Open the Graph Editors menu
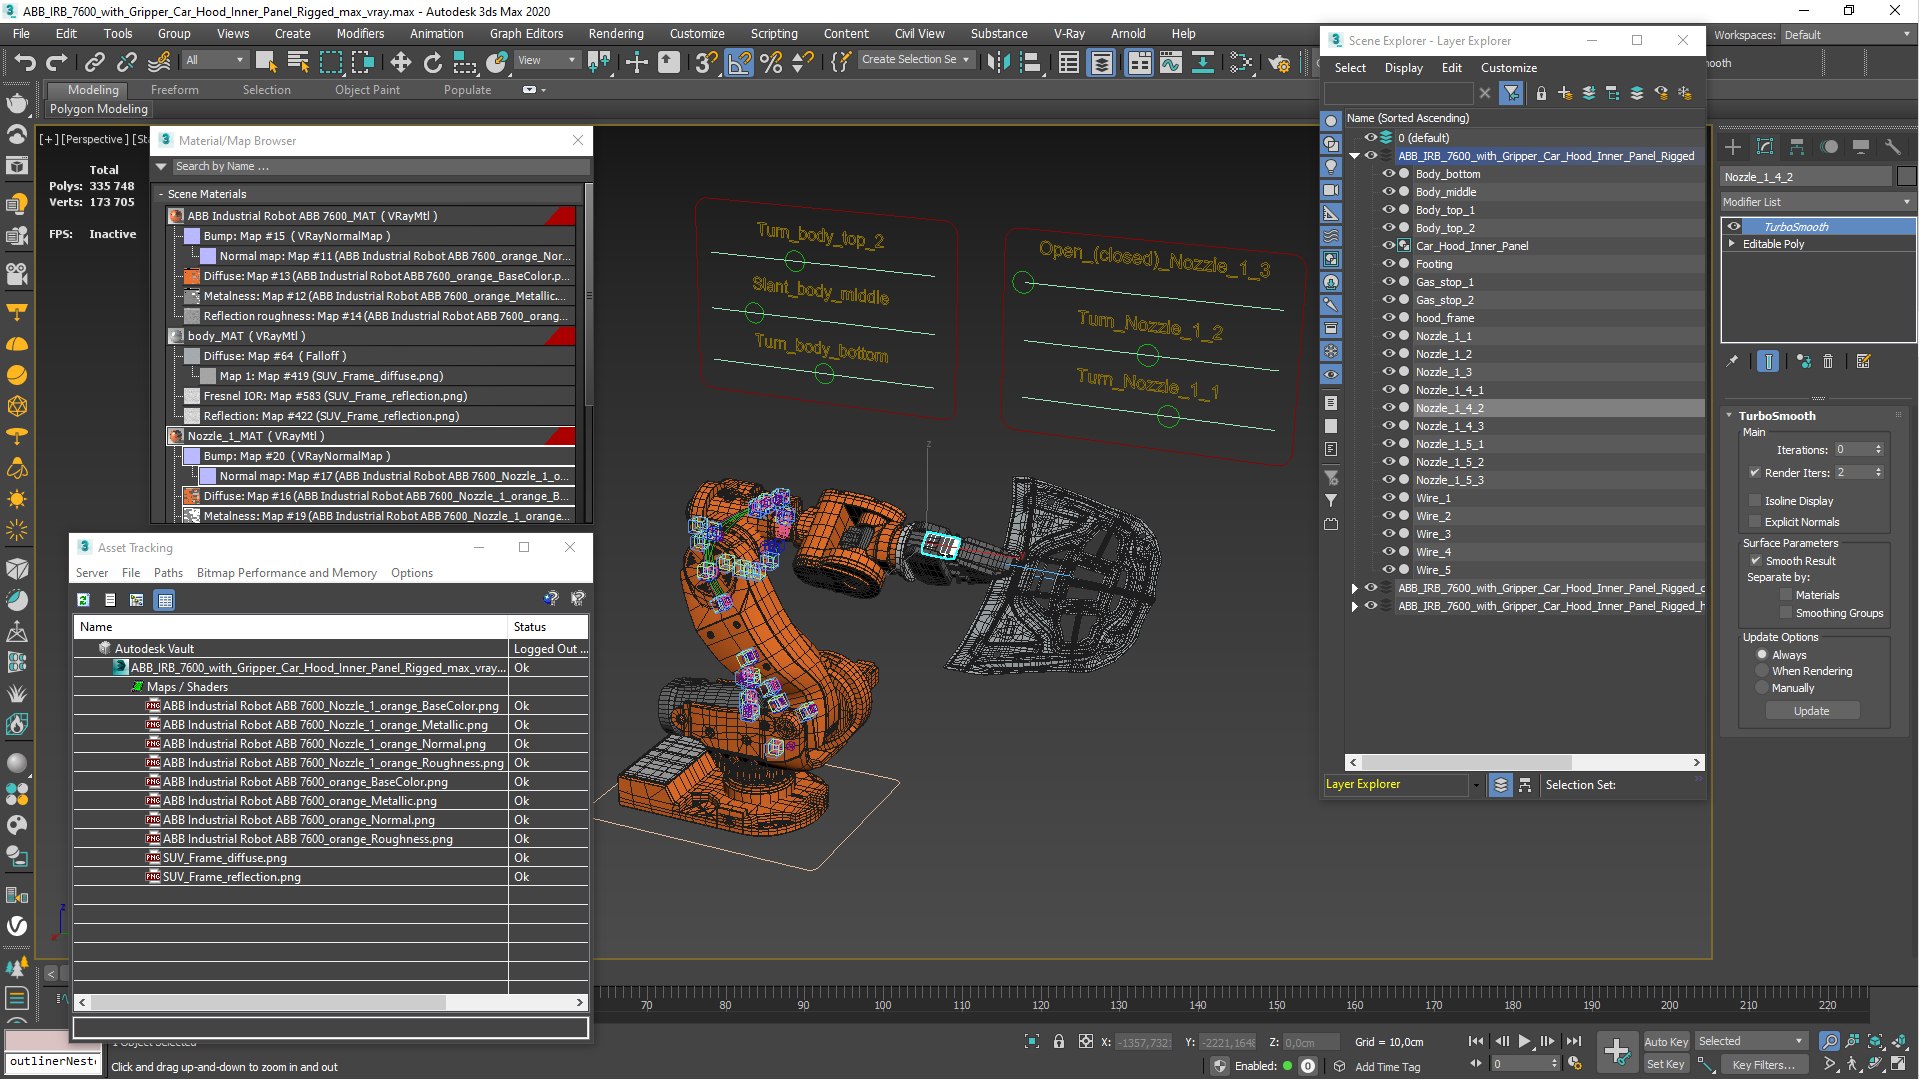 tap(526, 33)
